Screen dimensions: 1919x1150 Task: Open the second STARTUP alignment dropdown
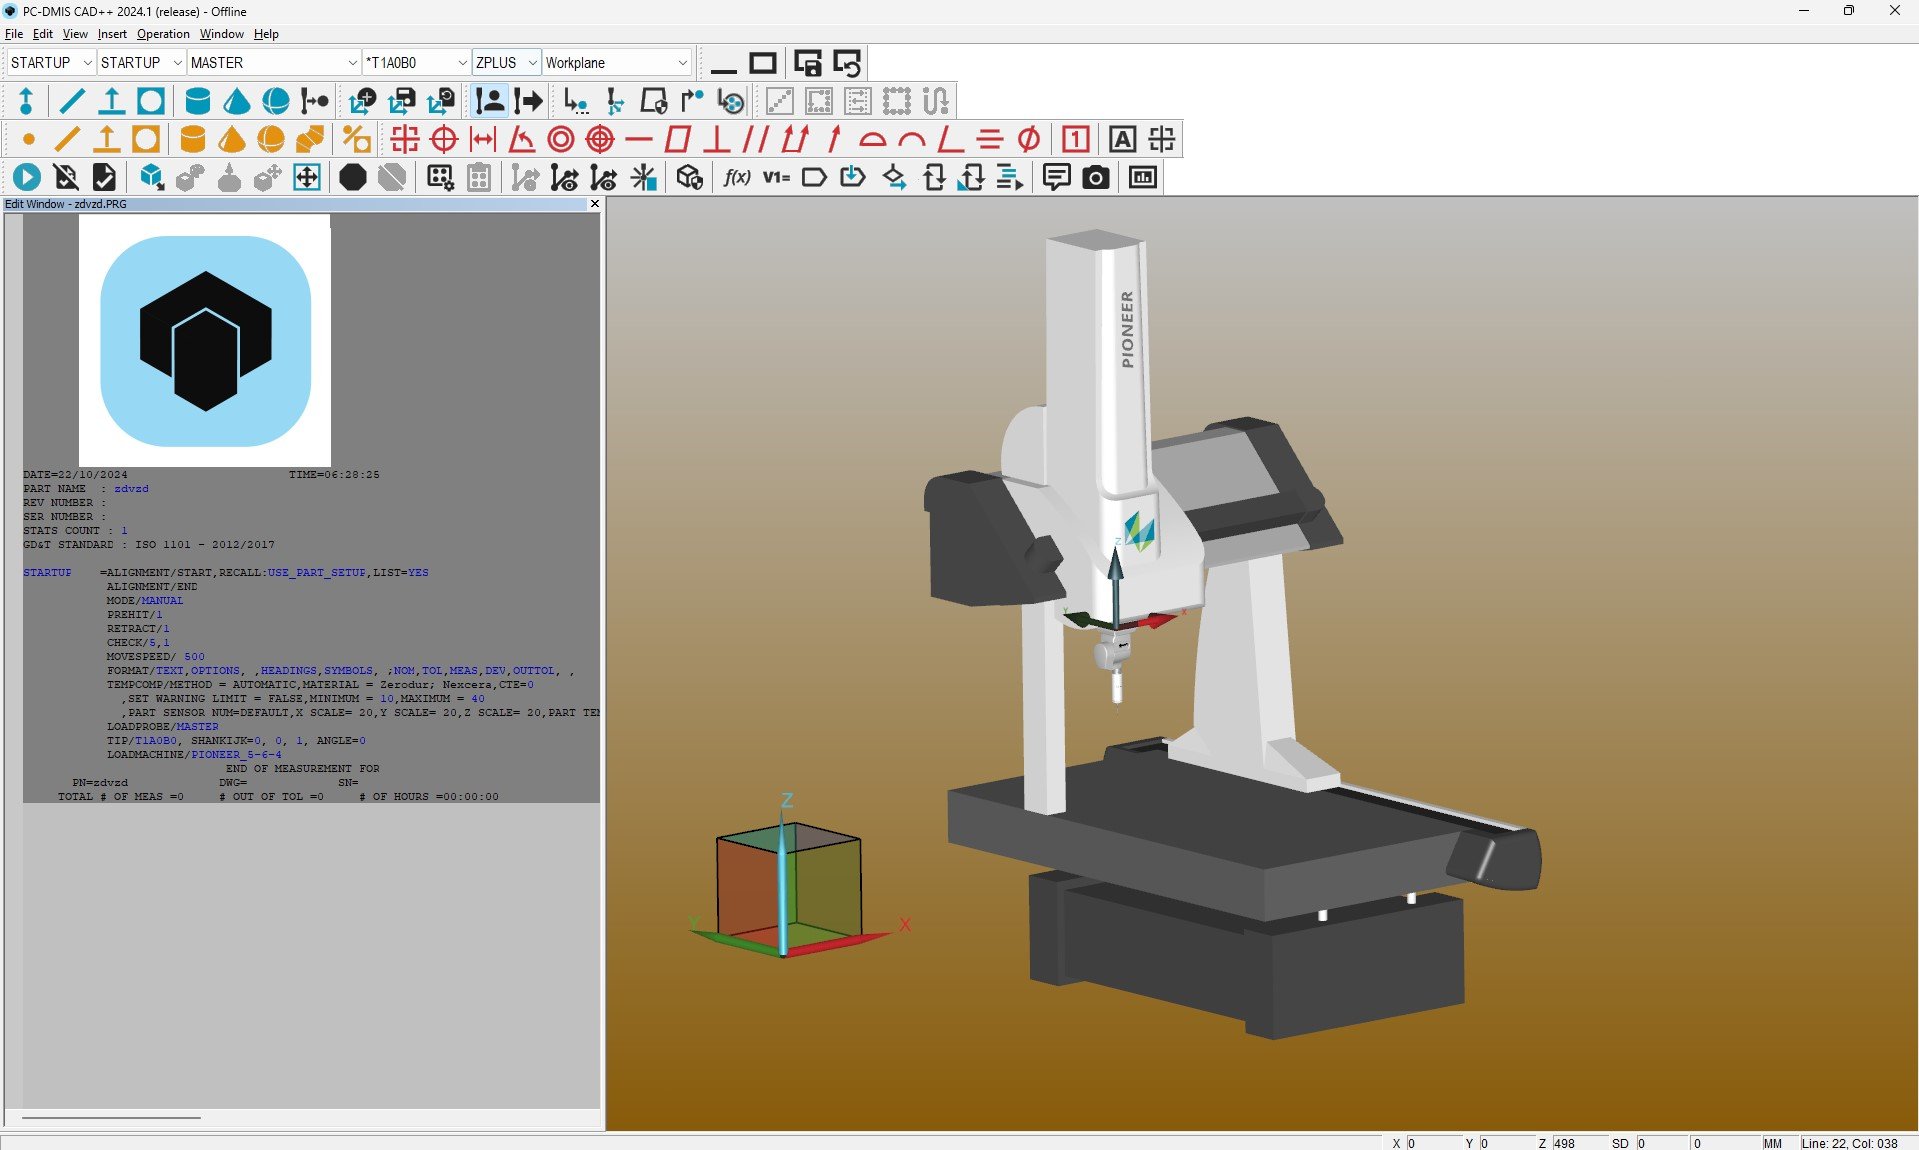[x=141, y=63]
